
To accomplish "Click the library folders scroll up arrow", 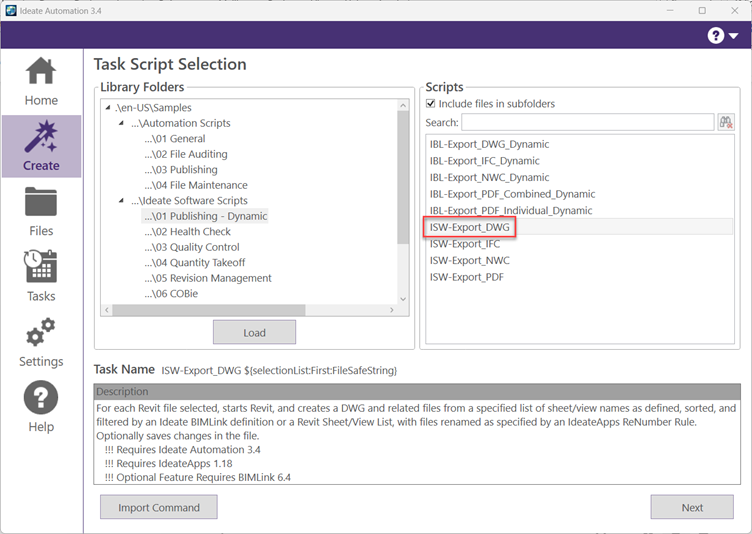I will [x=403, y=105].
